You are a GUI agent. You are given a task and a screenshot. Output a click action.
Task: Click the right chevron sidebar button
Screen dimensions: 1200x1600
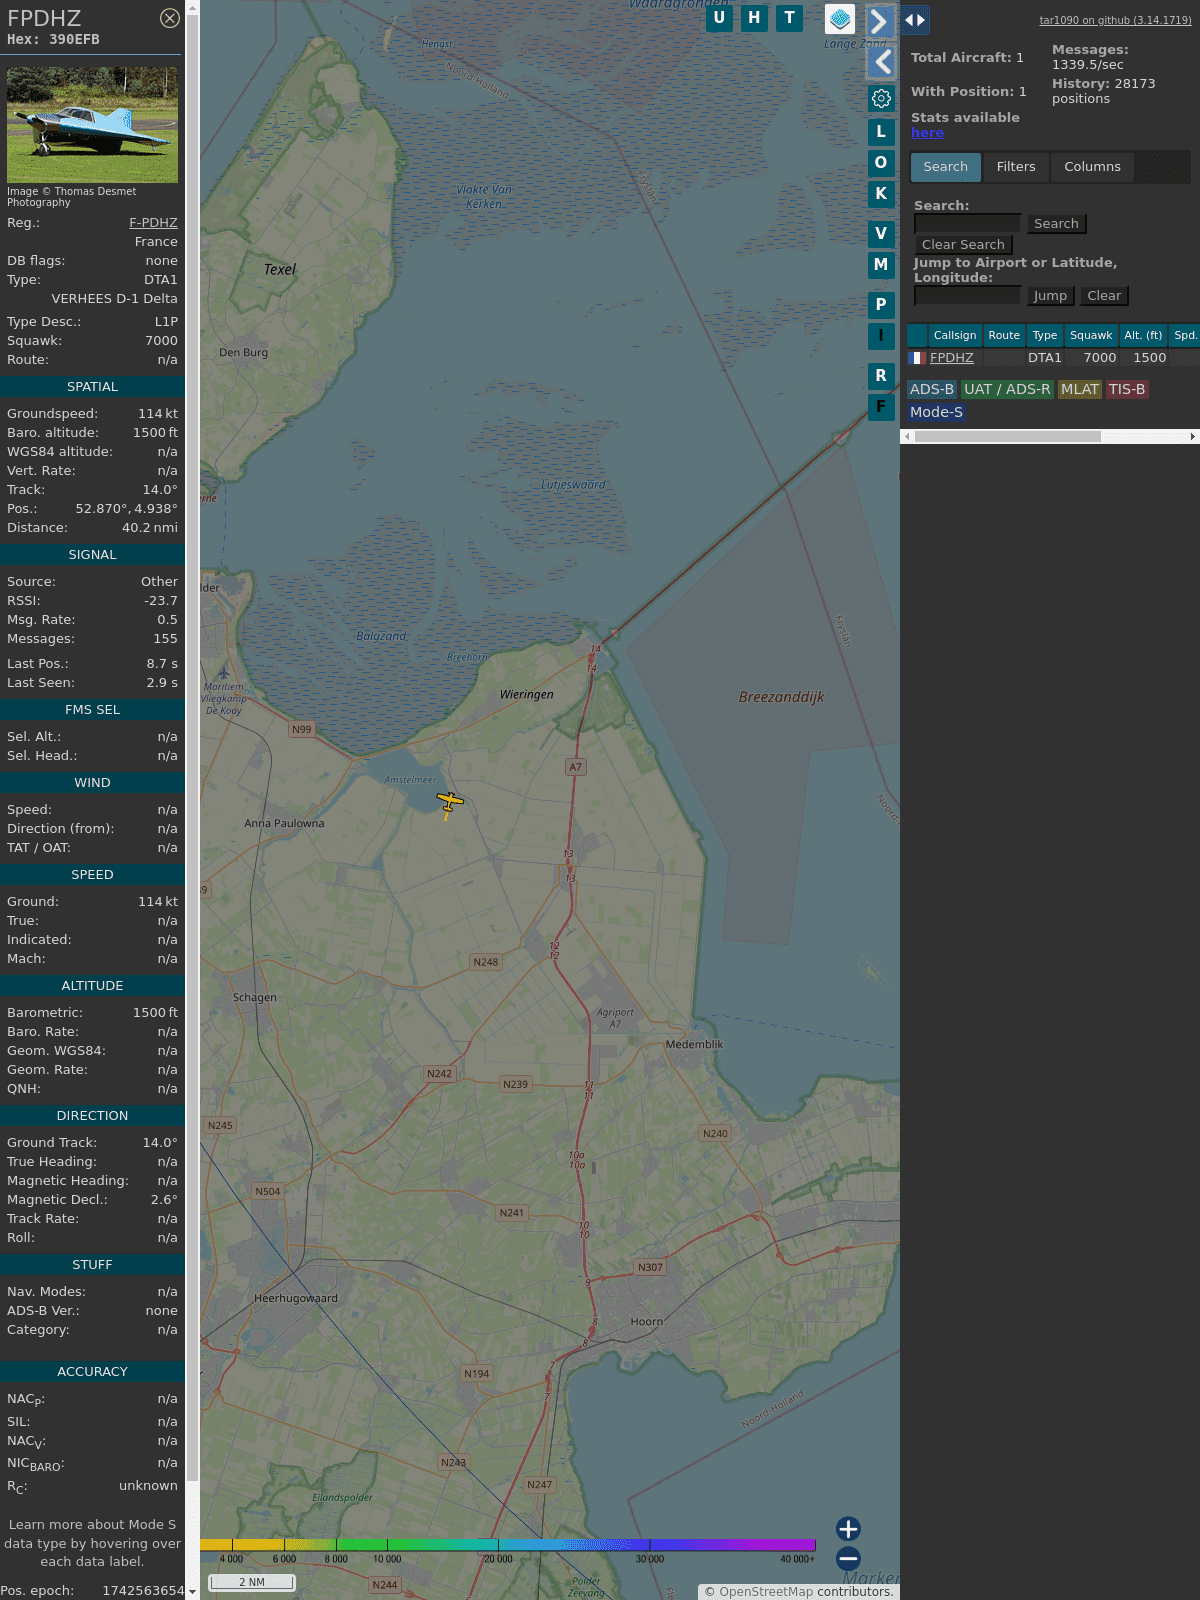(880, 21)
